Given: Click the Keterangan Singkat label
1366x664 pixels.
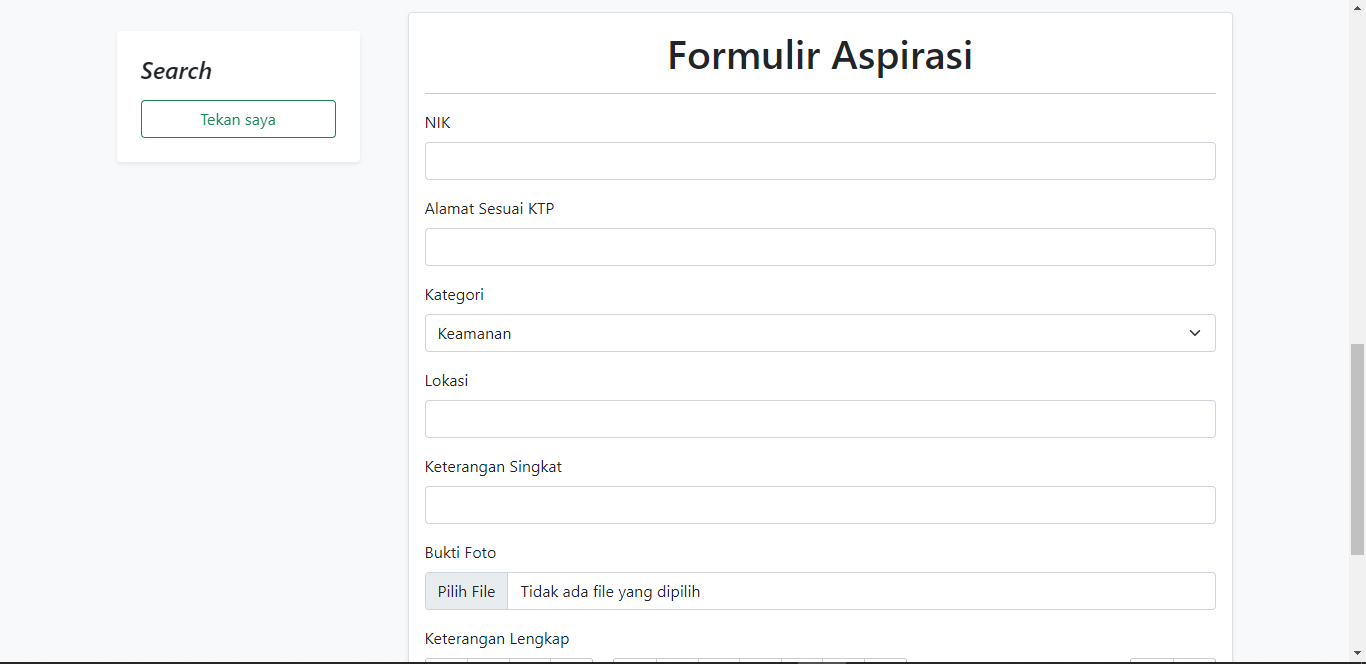Looking at the screenshot, I should point(493,467).
